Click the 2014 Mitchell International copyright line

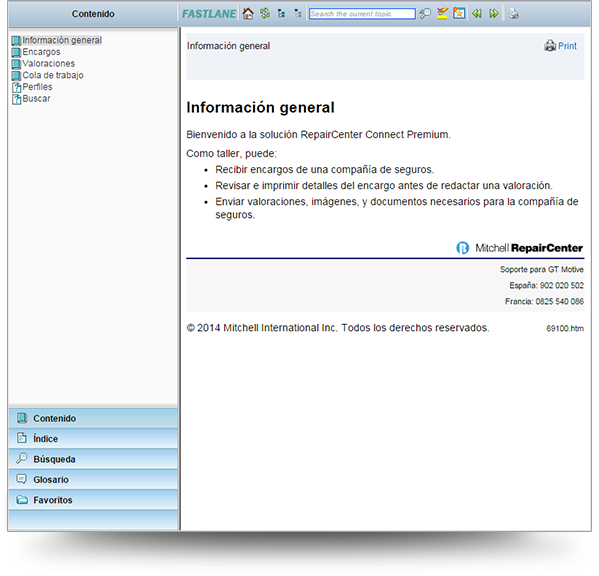coord(338,328)
